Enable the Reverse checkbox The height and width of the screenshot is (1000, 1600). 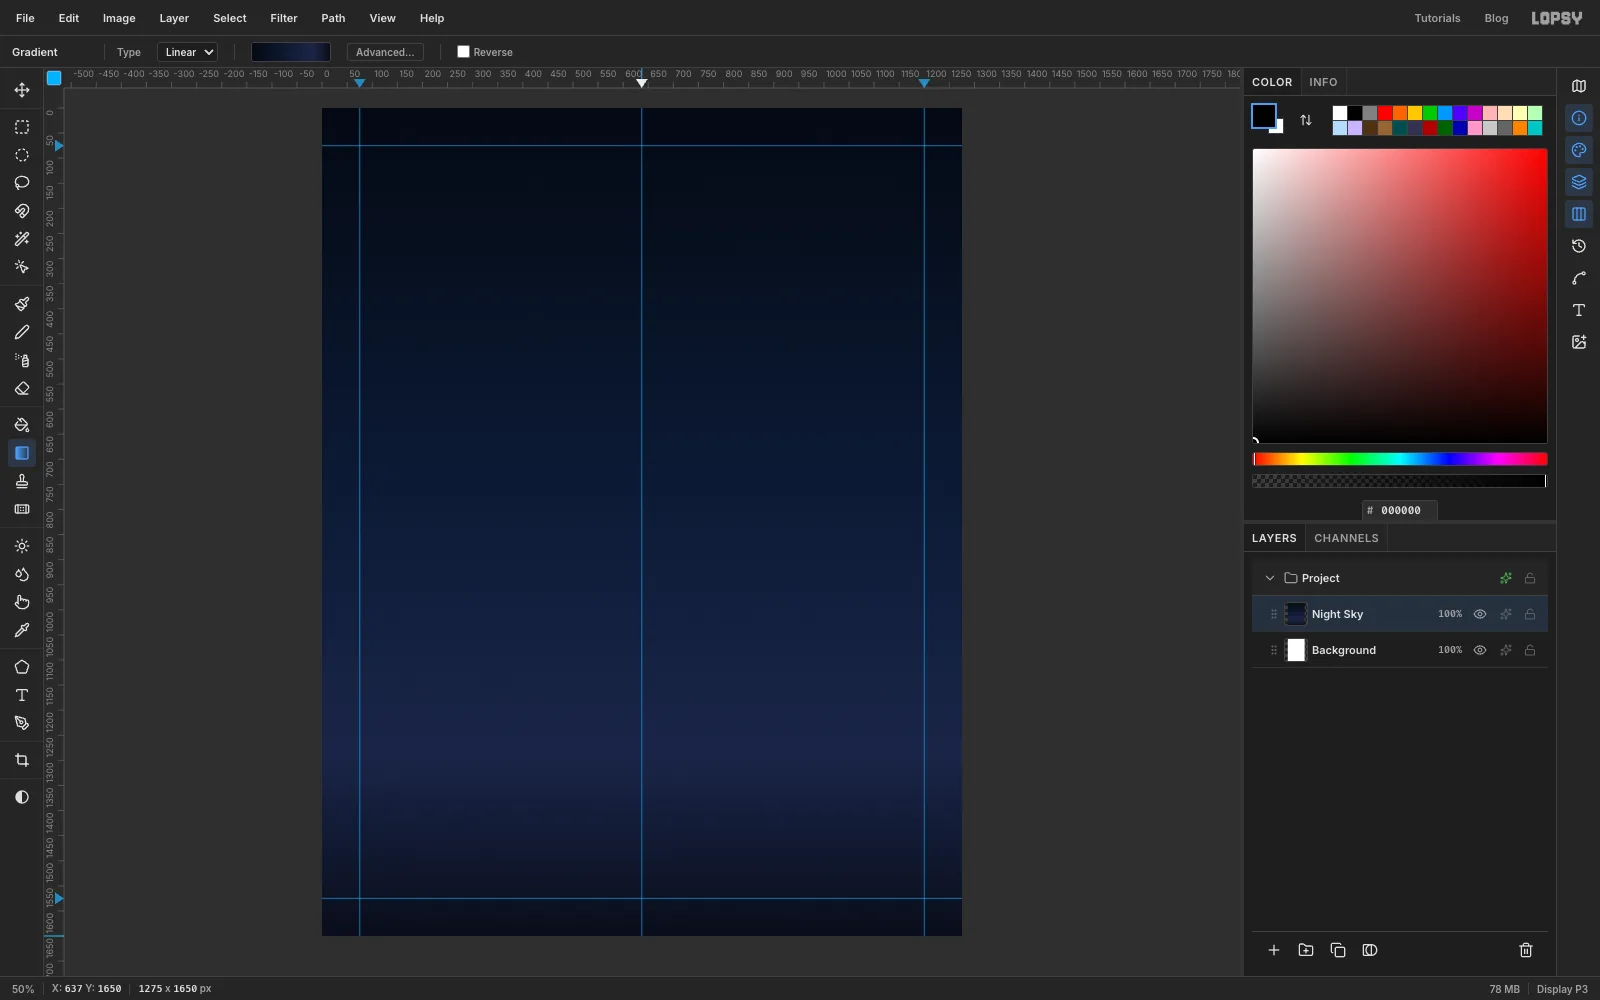click(463, 52)
